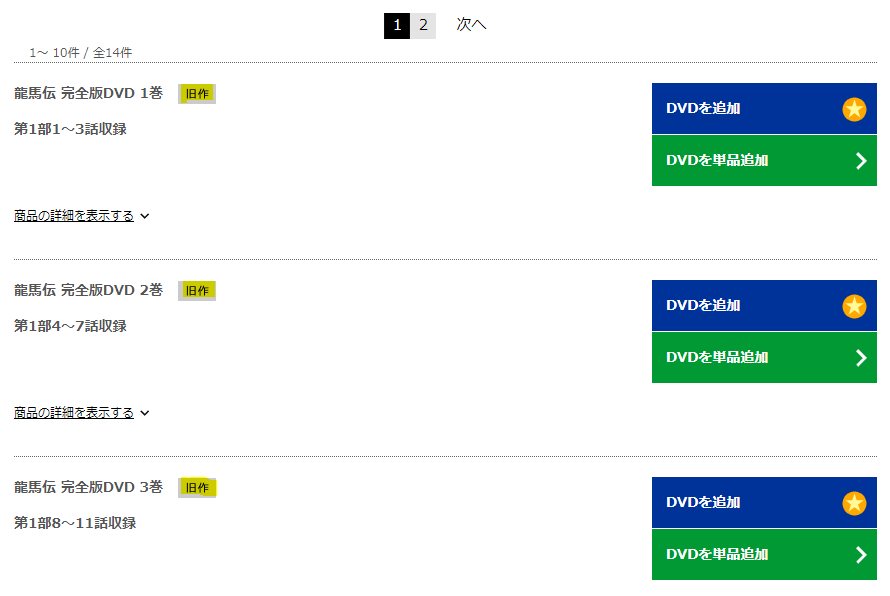890x596 pixels.
Task: Click star icon for 龍馬伝 1巻
Action: 854,109
